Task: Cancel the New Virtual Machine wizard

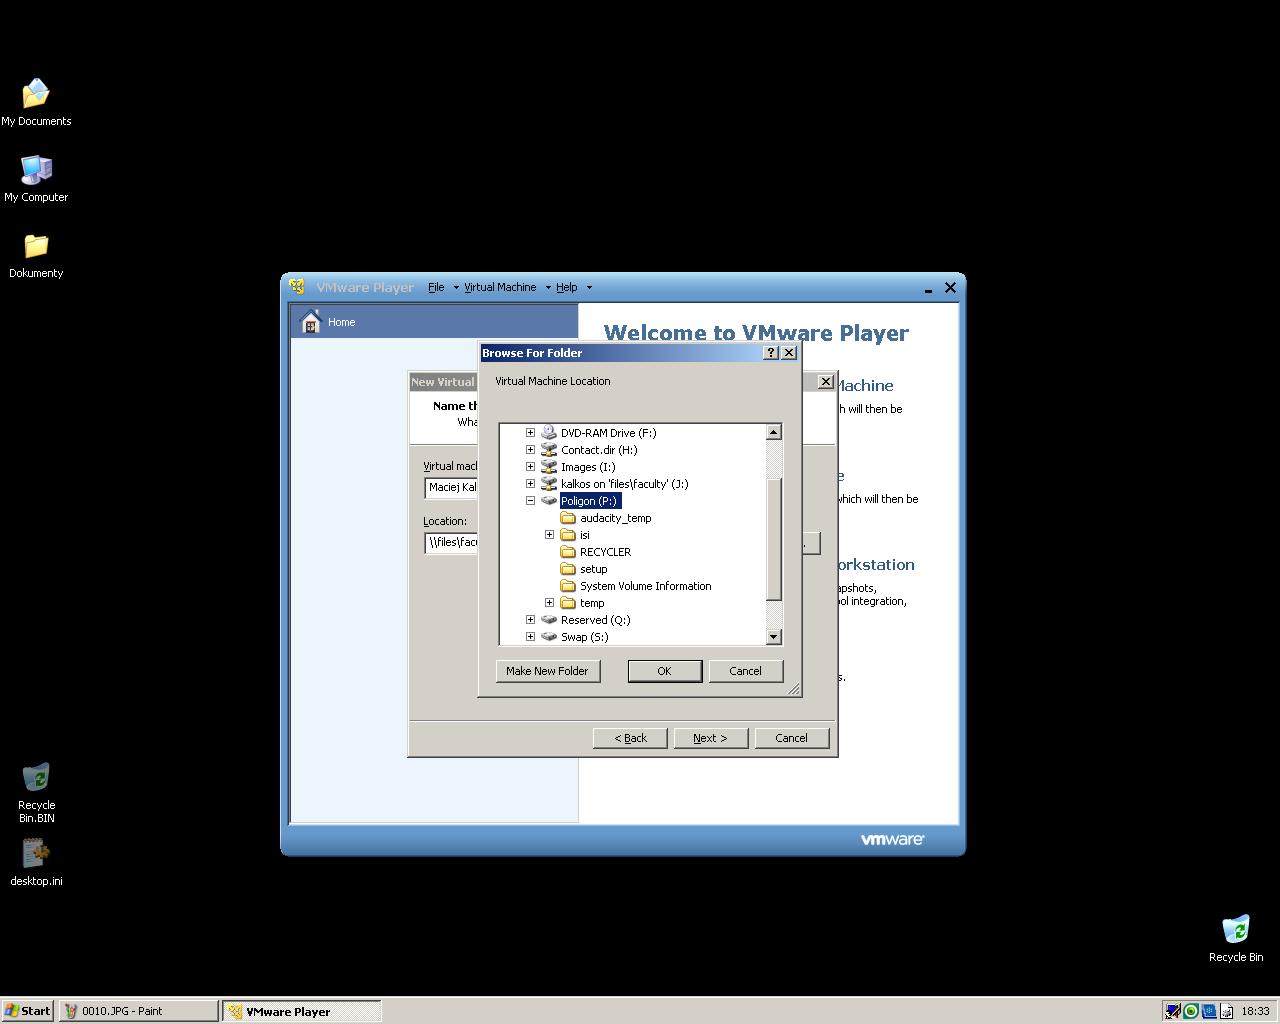Action: tap(791, 738)
